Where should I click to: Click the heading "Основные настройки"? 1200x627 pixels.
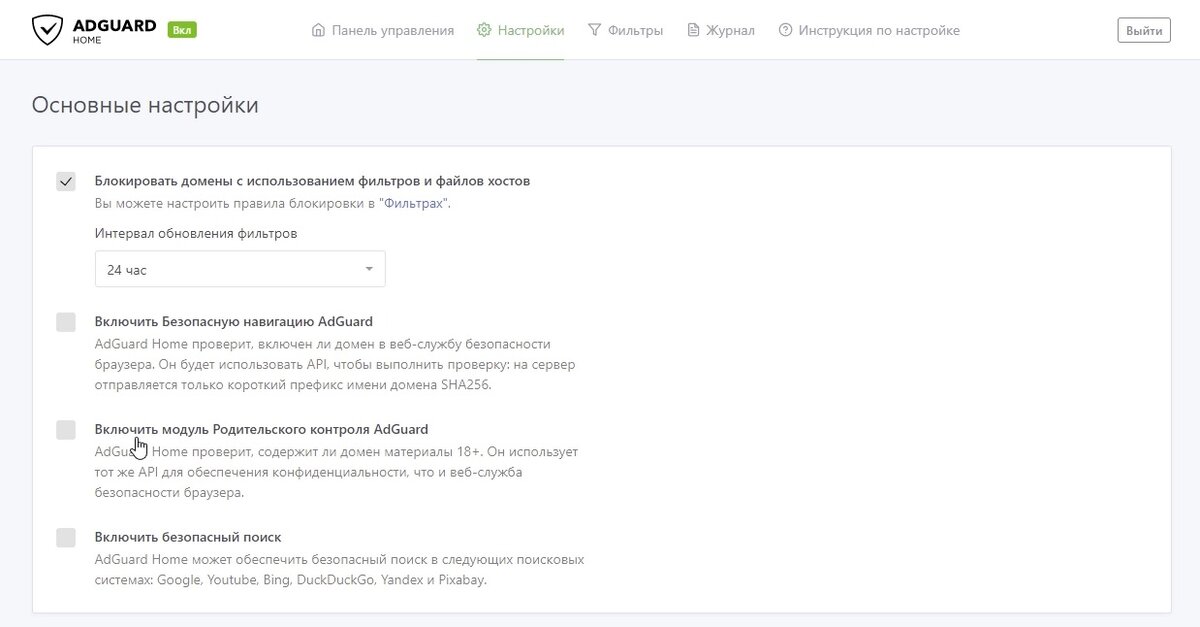[x=145, y=105]
